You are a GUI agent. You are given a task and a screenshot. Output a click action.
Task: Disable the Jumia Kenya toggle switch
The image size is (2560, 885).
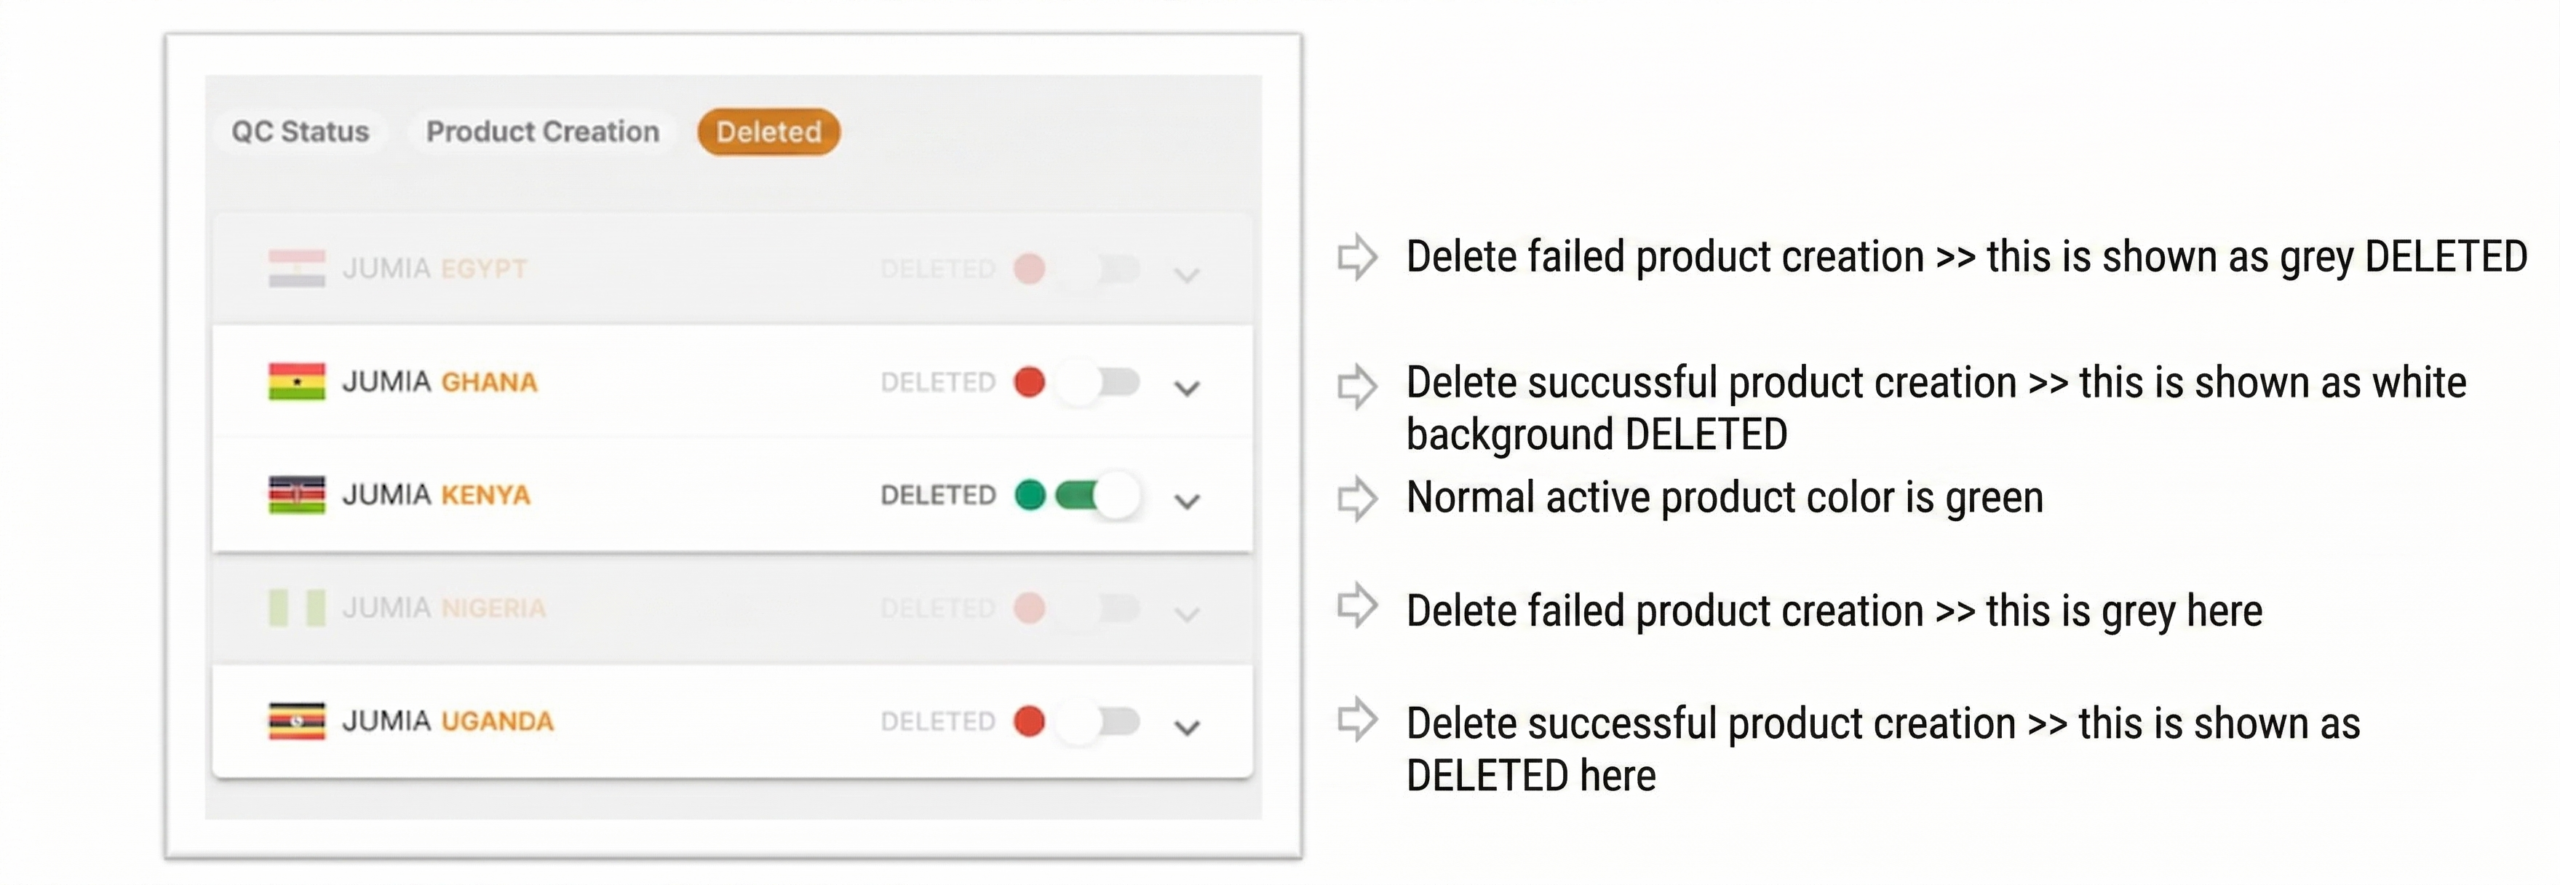point(1099,494)
